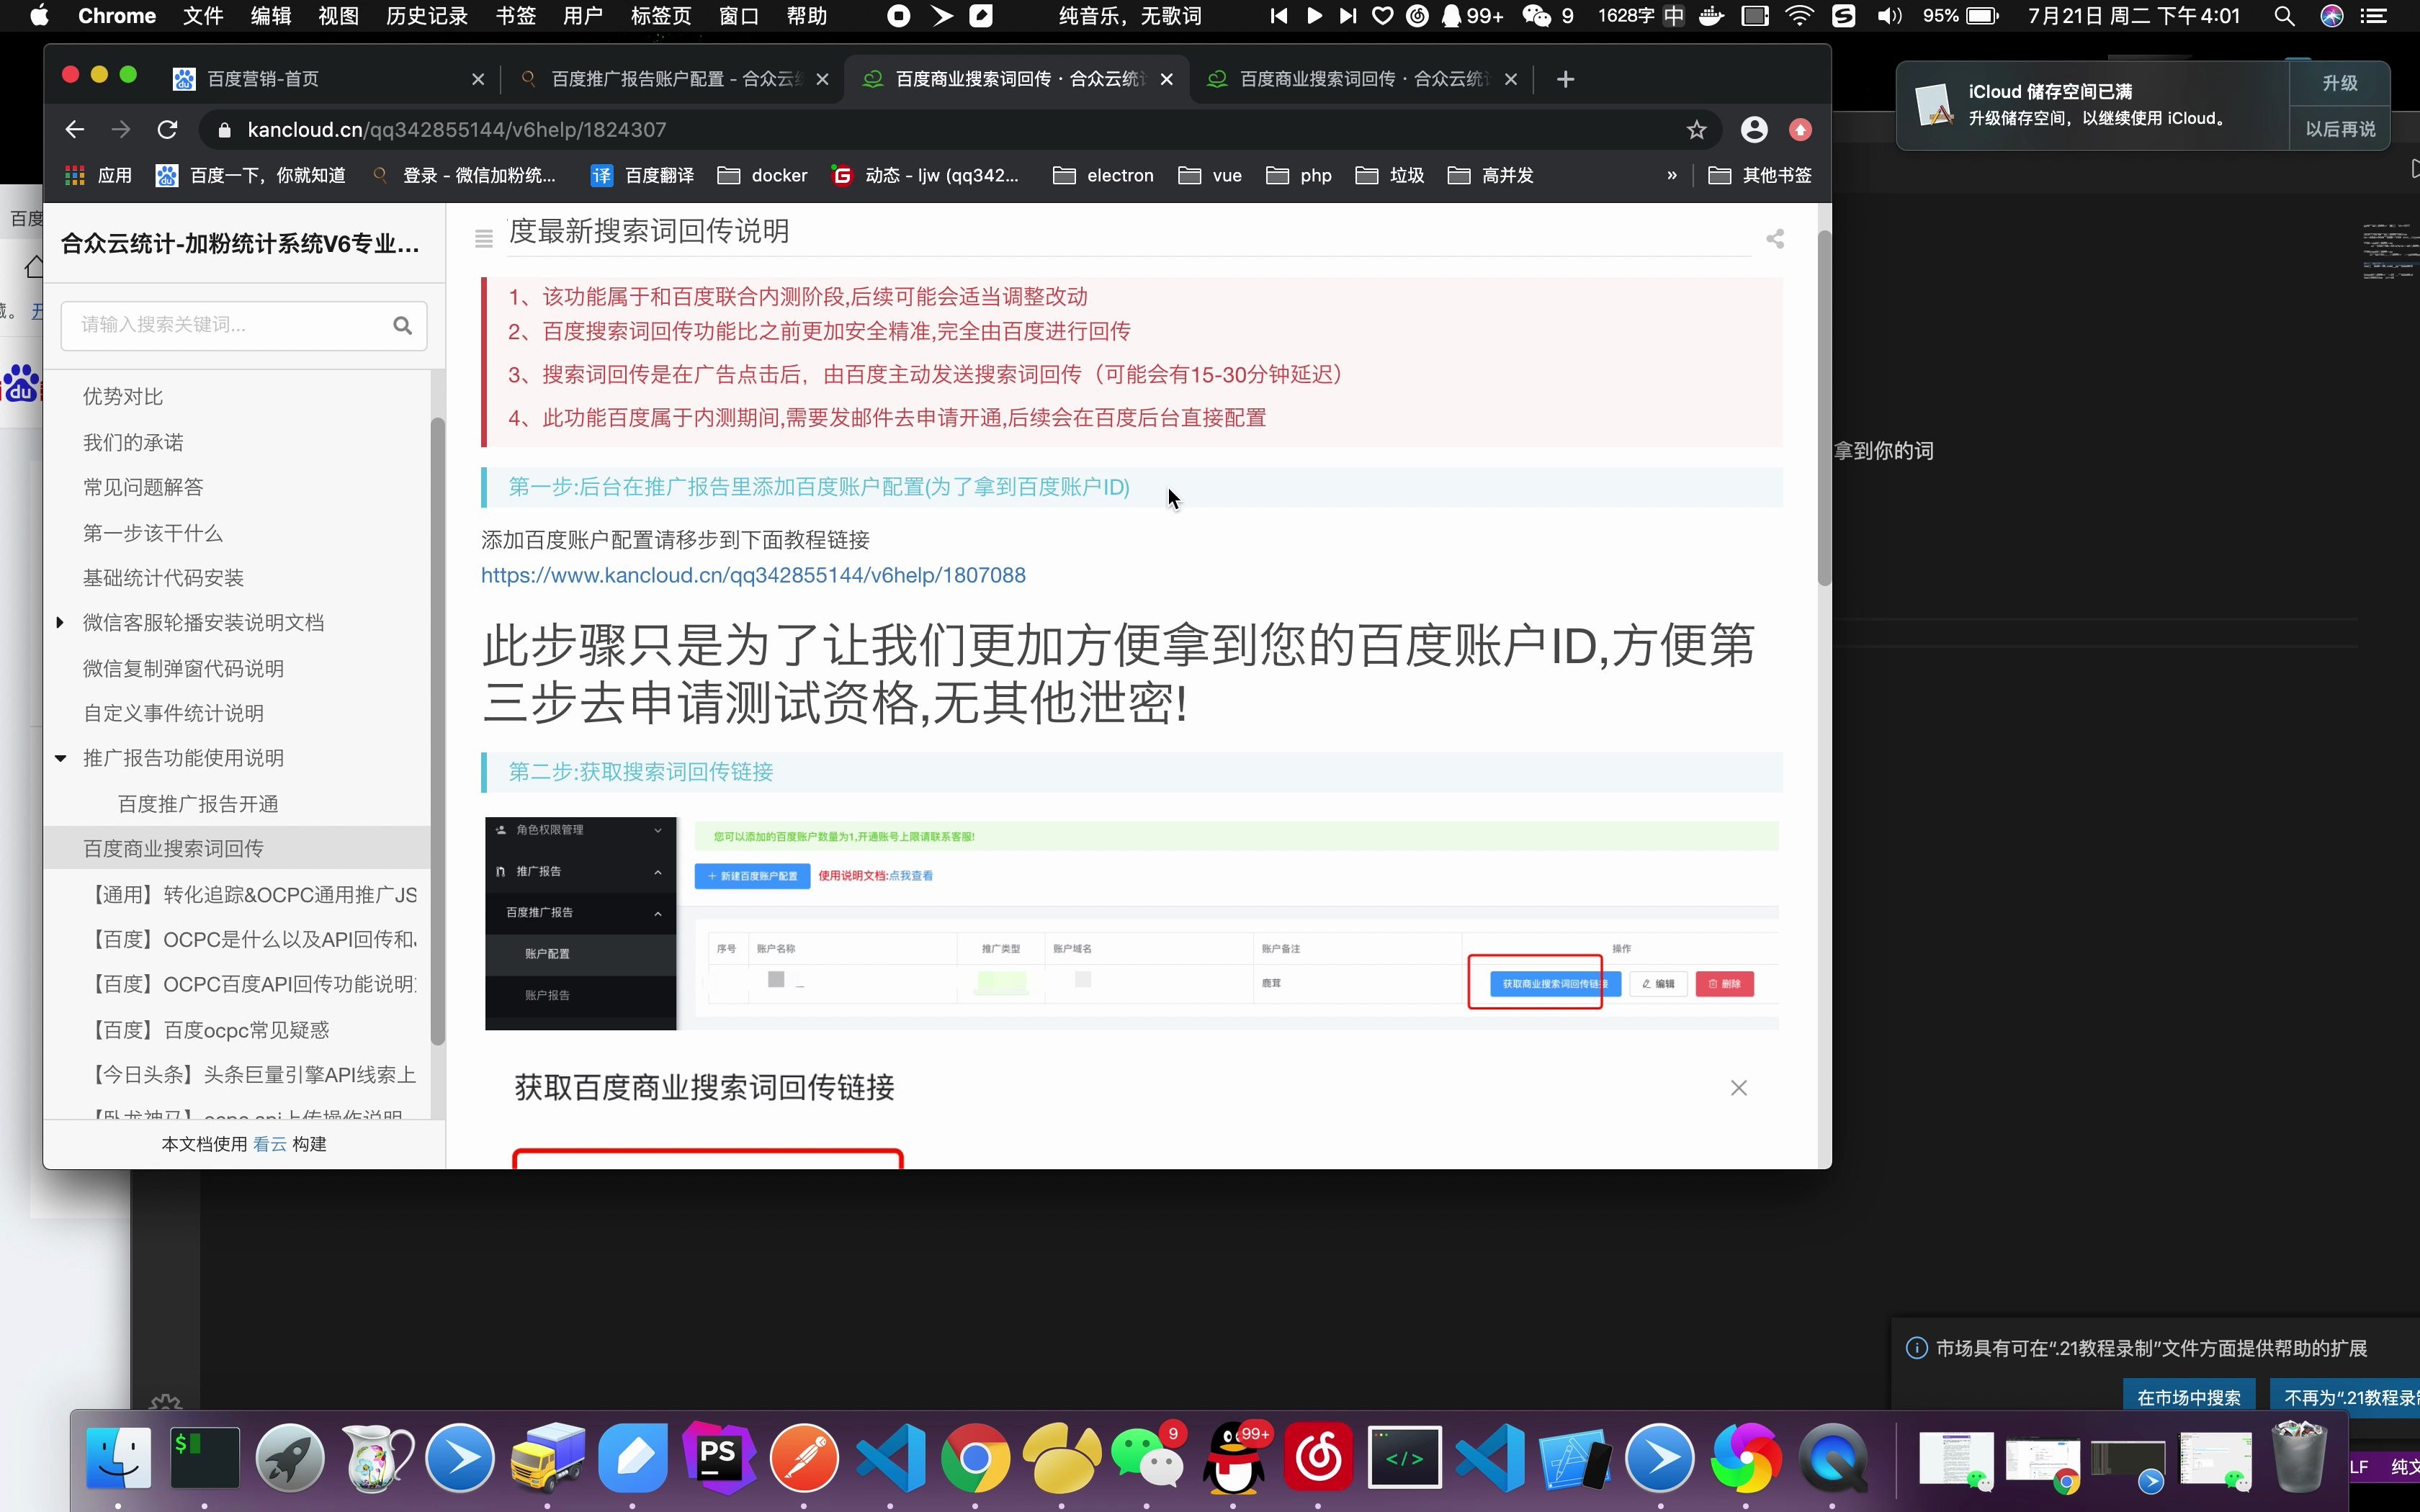The height and width of the screenshot is (1512, 2420).
Task: Open Google Chrome from the dock
Action: pos(975,1458)
